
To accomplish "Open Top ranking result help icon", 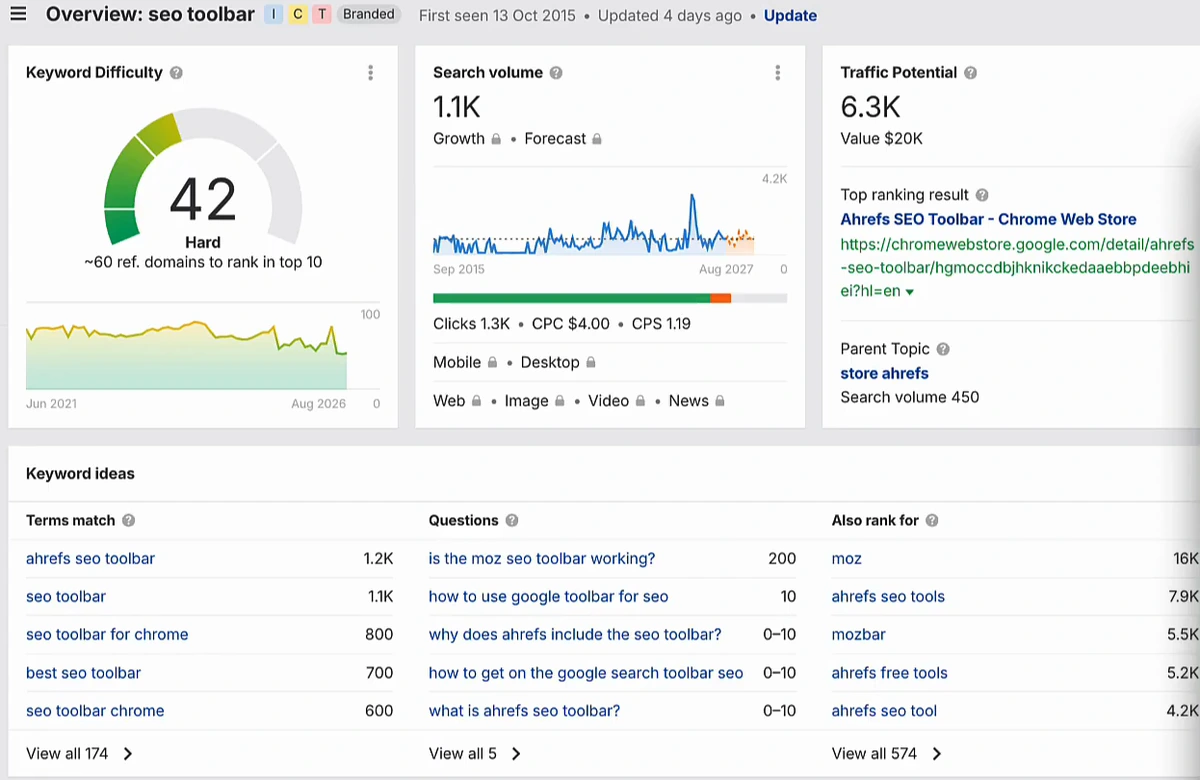I will (x=982, y=195).
